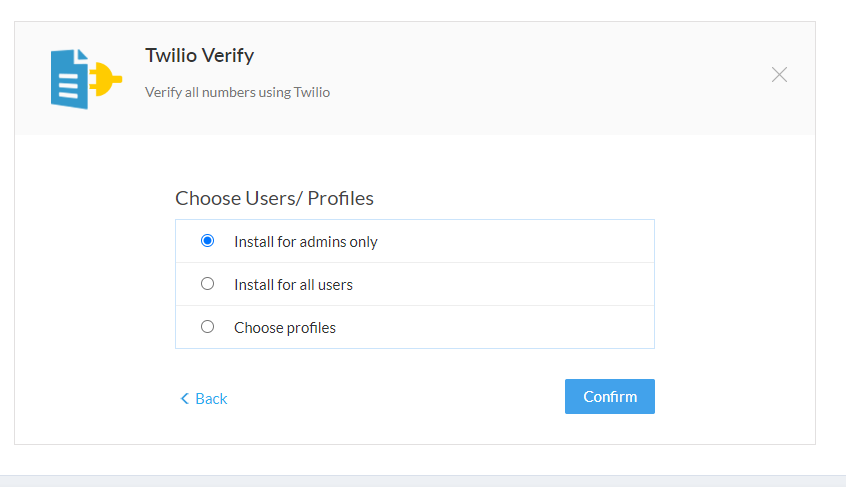Confirm the extension installation

click(x=610, y=396)
